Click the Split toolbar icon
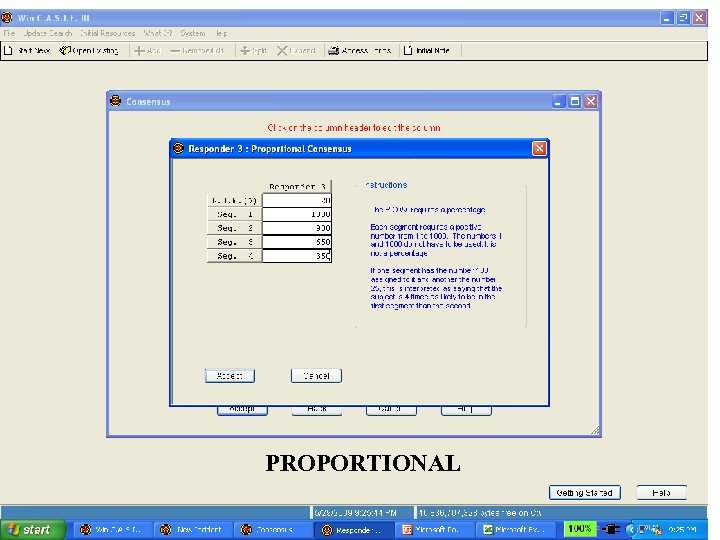This screenshot has width=720, height=540. (x=245, y=51)
